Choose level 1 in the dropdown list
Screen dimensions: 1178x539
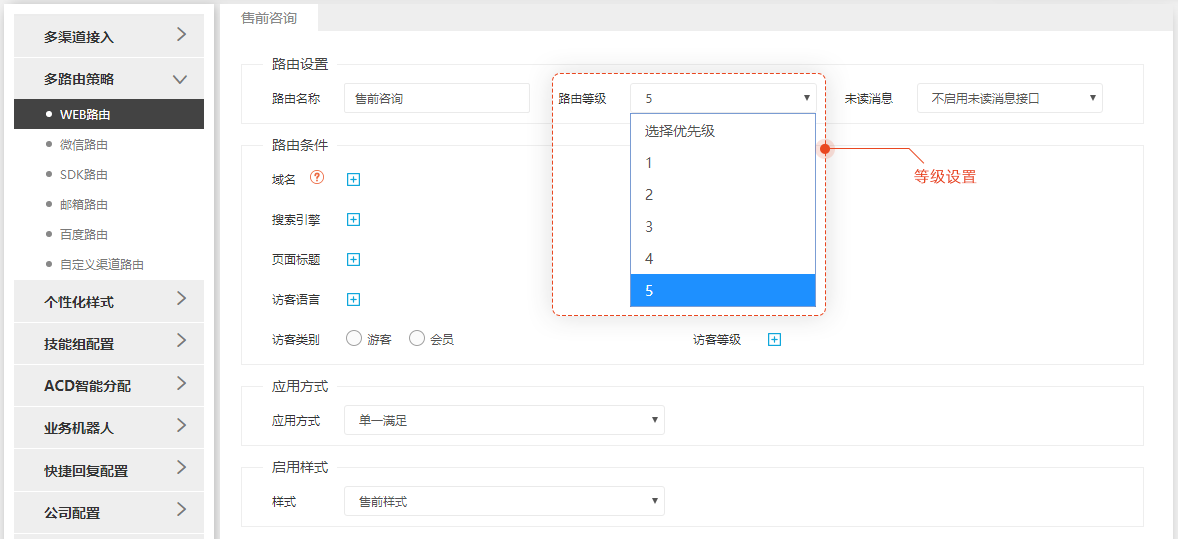(723, 162)
